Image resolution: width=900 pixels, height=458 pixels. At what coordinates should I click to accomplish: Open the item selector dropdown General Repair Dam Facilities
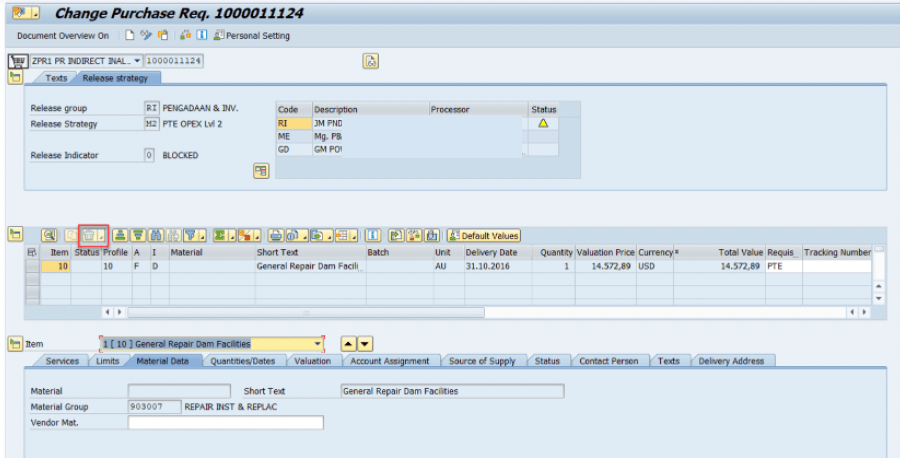click(320, 344)
